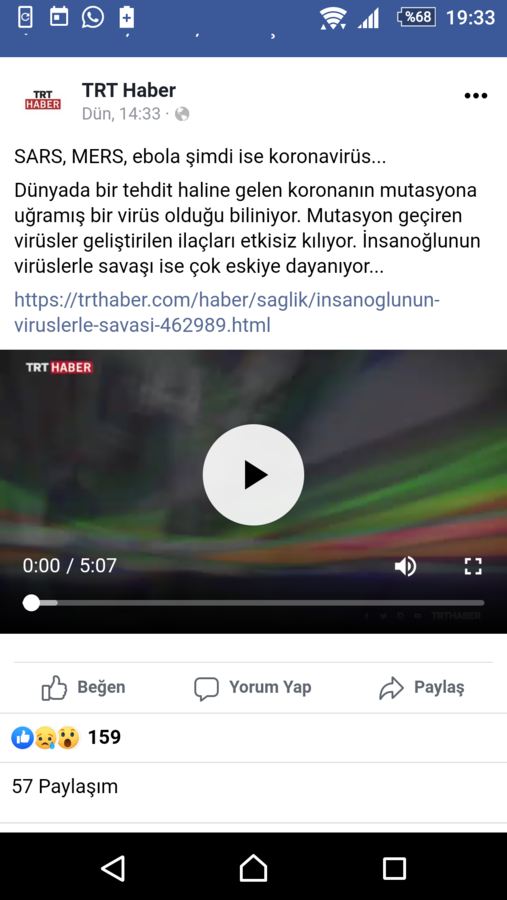
Task: Enter fullscreen mode on the video
Action: click(473, 567)
